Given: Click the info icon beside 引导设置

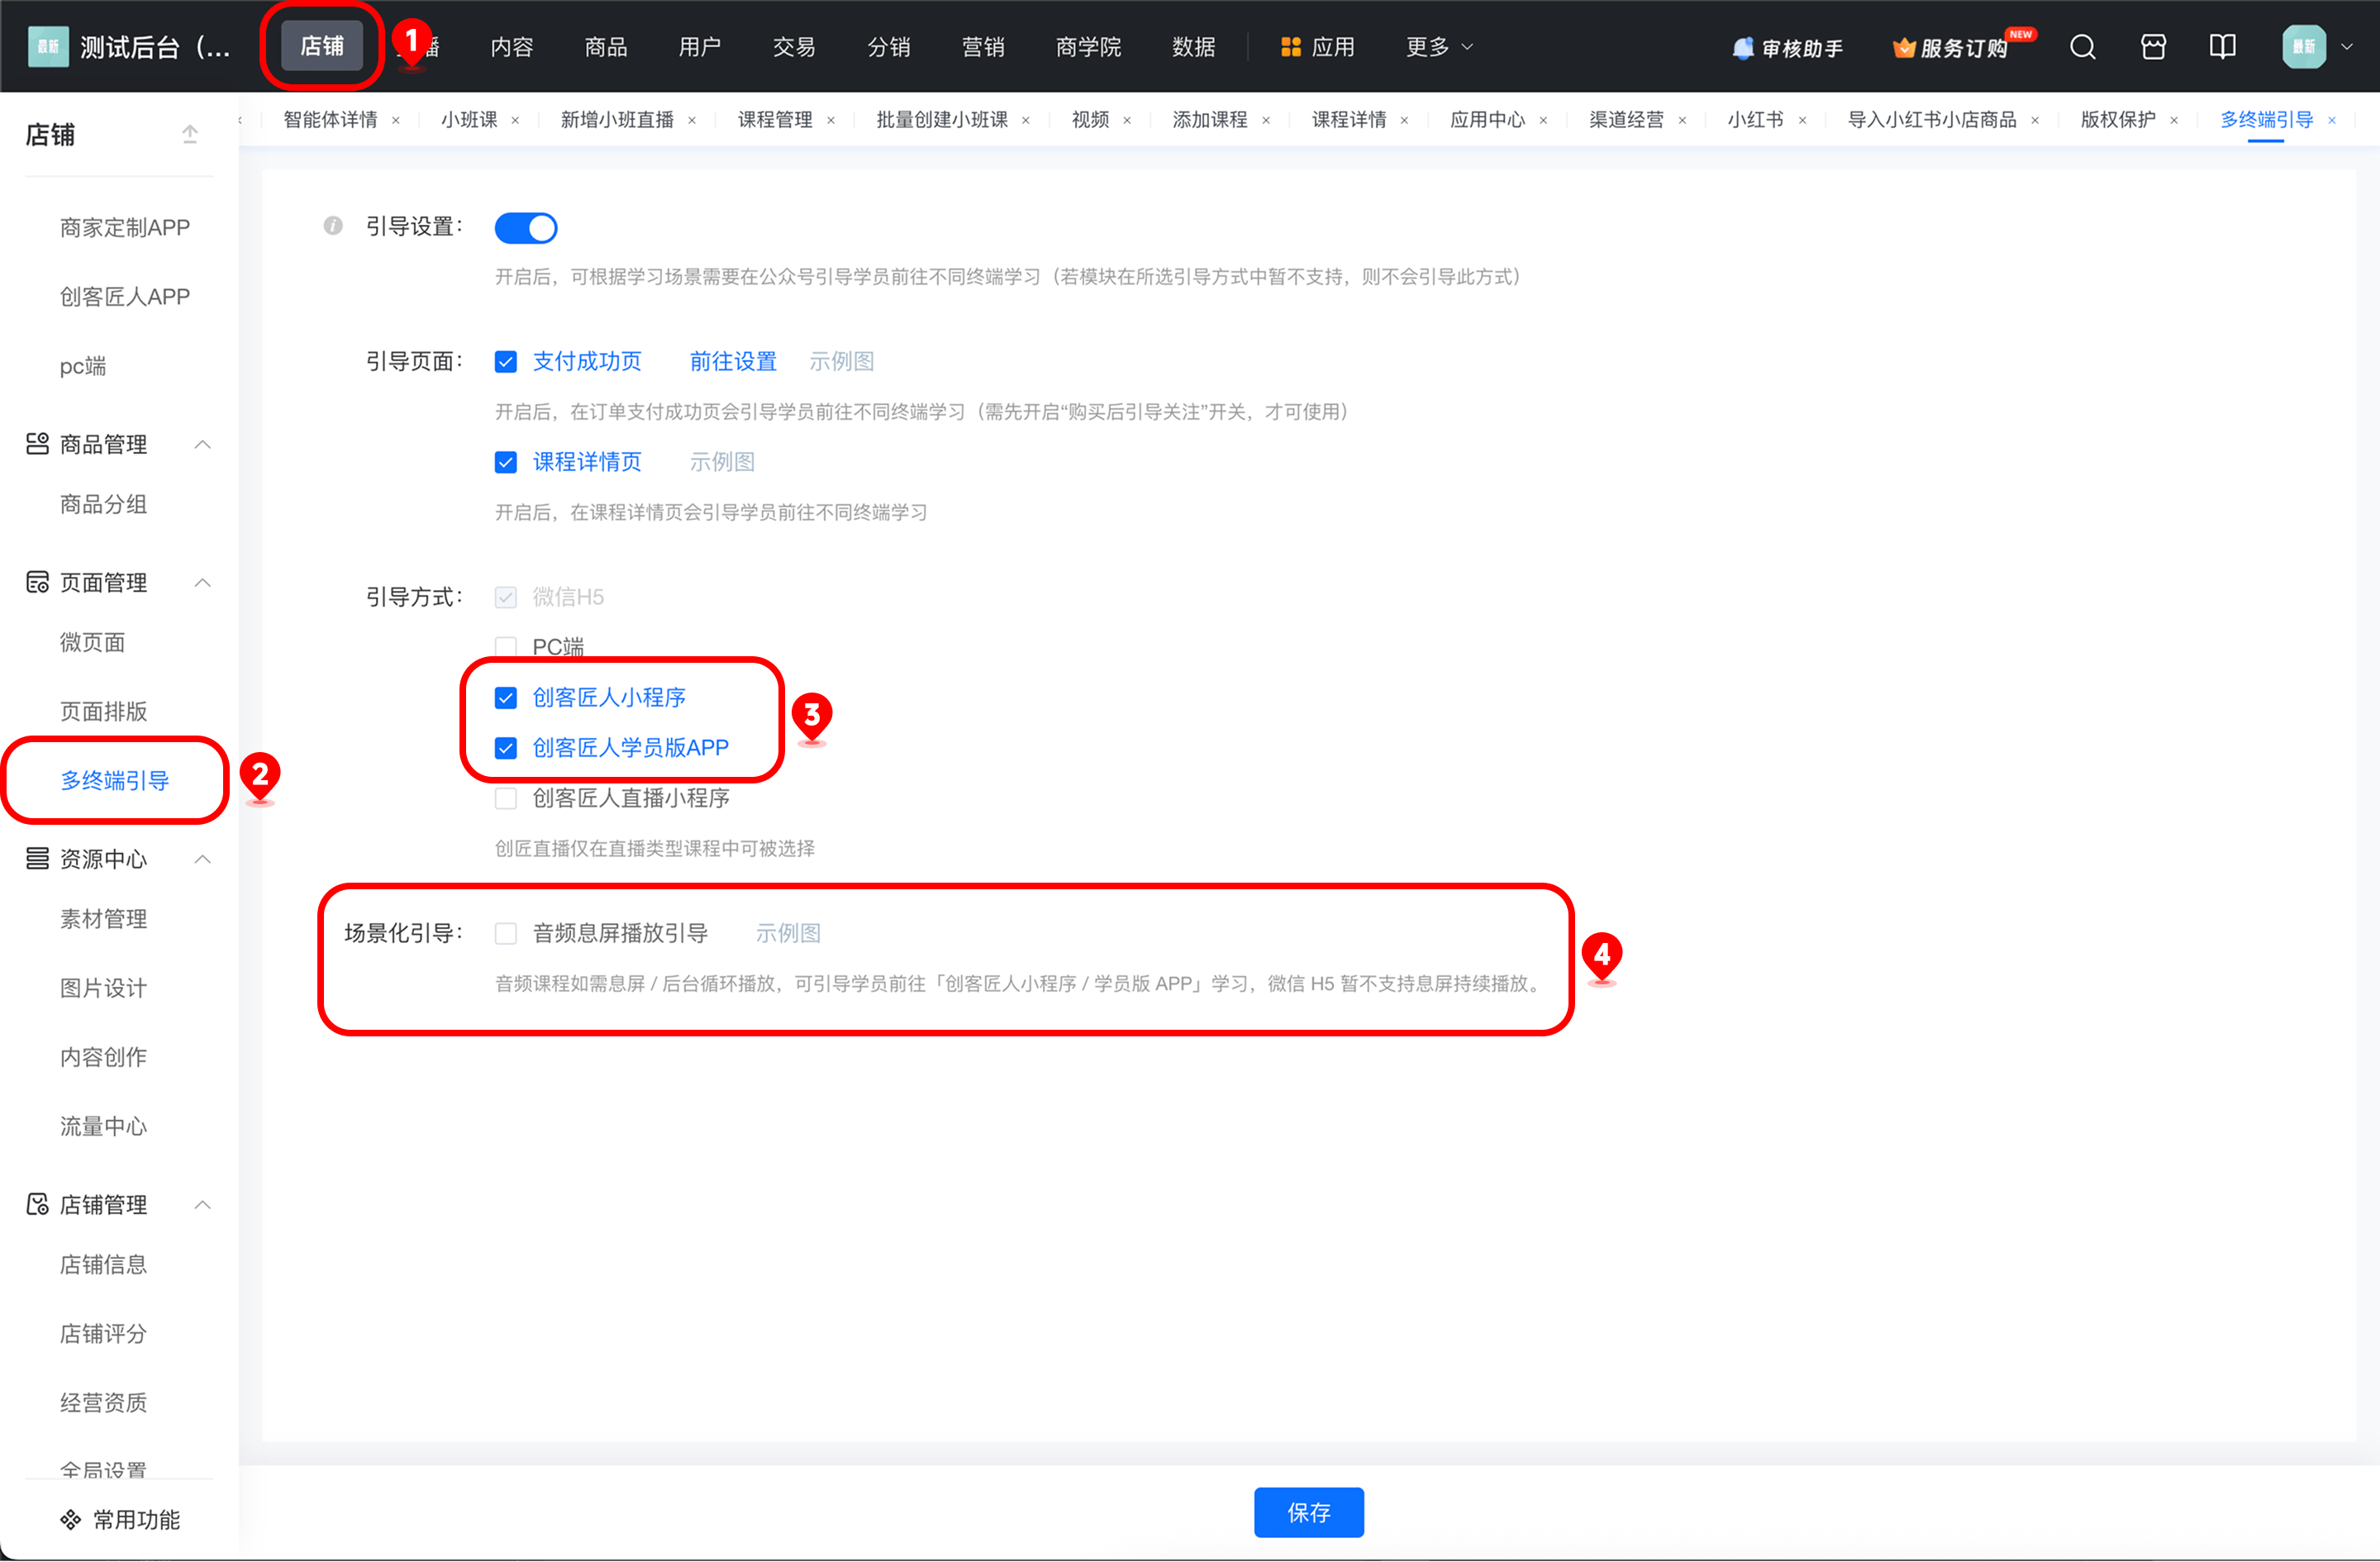Looking at the screenshot, I should [333, 226].
